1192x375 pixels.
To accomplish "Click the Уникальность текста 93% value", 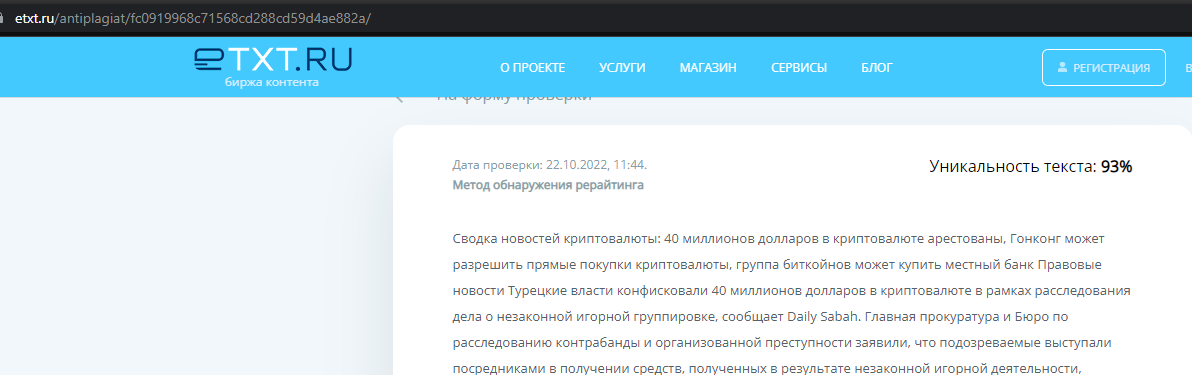I will pyautogui.click(x=1030, y=167).
